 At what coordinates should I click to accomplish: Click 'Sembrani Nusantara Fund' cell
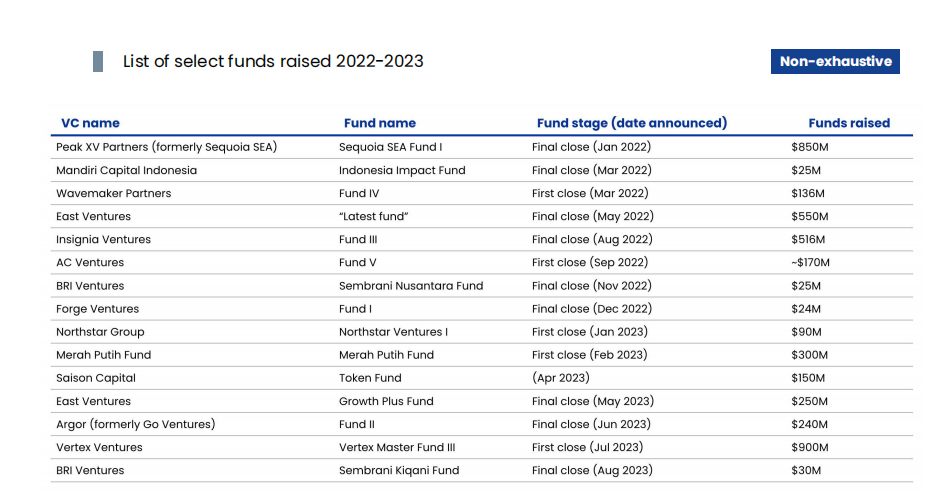tap(411, 285)
